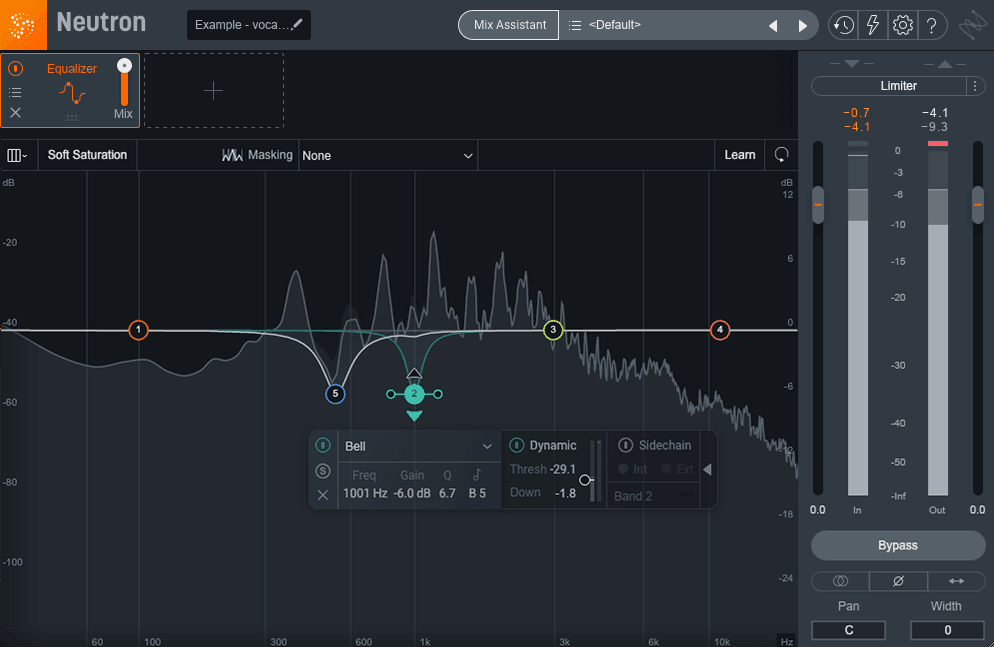Screen dimensions: 994x647
Task: Select Int sidechain source
Action: [633, 470]
